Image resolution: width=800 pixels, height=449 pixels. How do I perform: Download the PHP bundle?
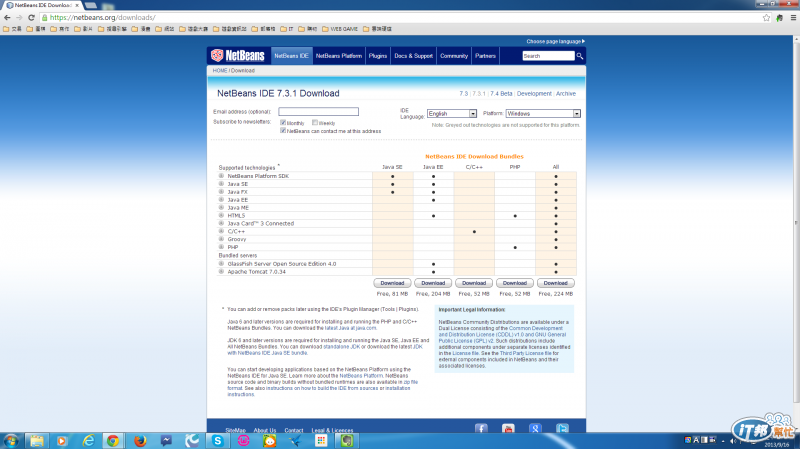tap(515, 283)
